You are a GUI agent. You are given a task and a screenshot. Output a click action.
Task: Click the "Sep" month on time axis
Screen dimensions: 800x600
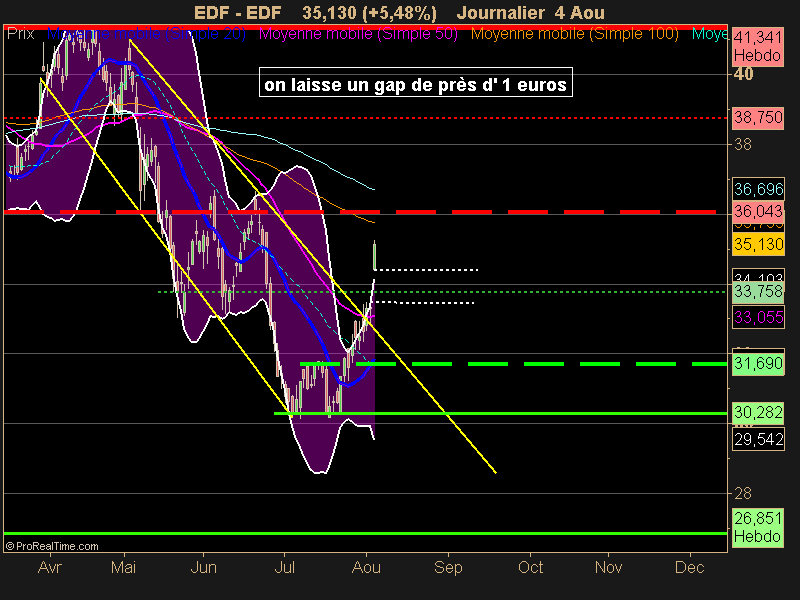point(448,567)
